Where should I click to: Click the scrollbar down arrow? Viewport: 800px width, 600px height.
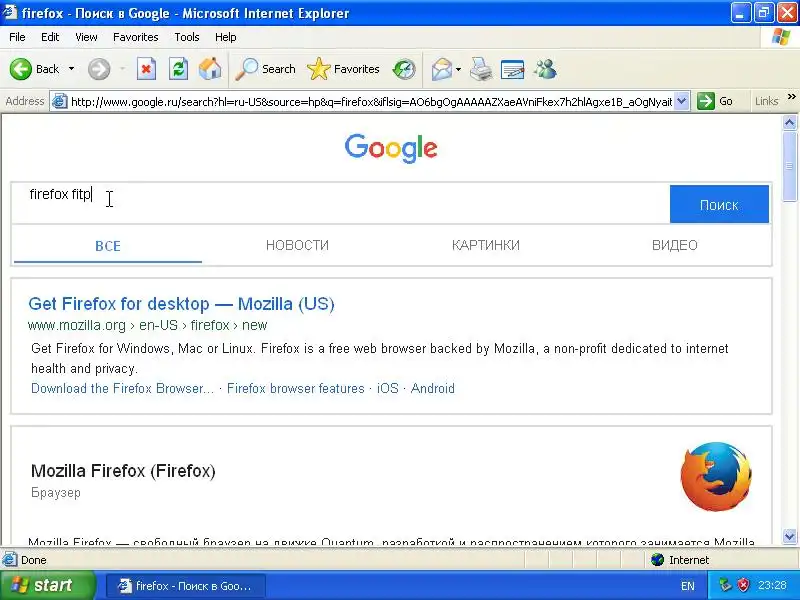[x=789, y=536]
